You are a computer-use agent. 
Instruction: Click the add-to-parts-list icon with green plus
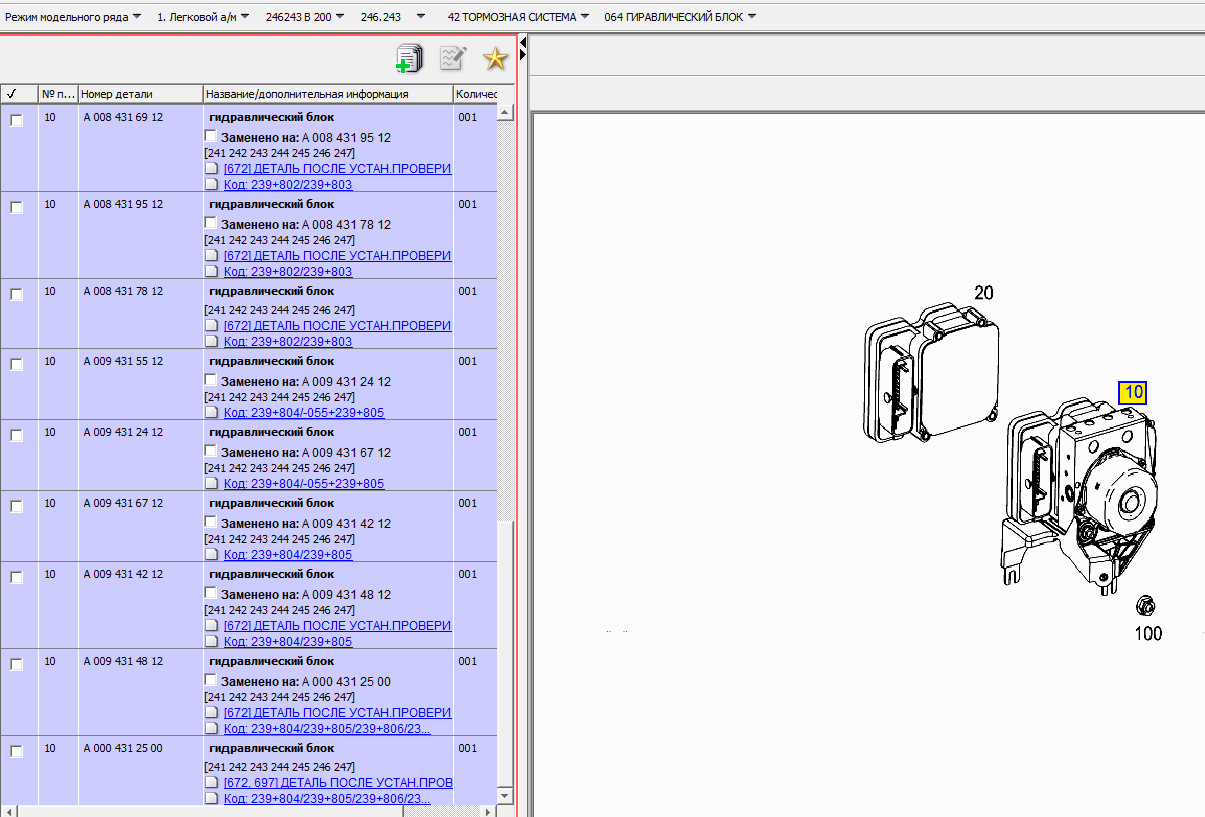[x=409, y=59]
